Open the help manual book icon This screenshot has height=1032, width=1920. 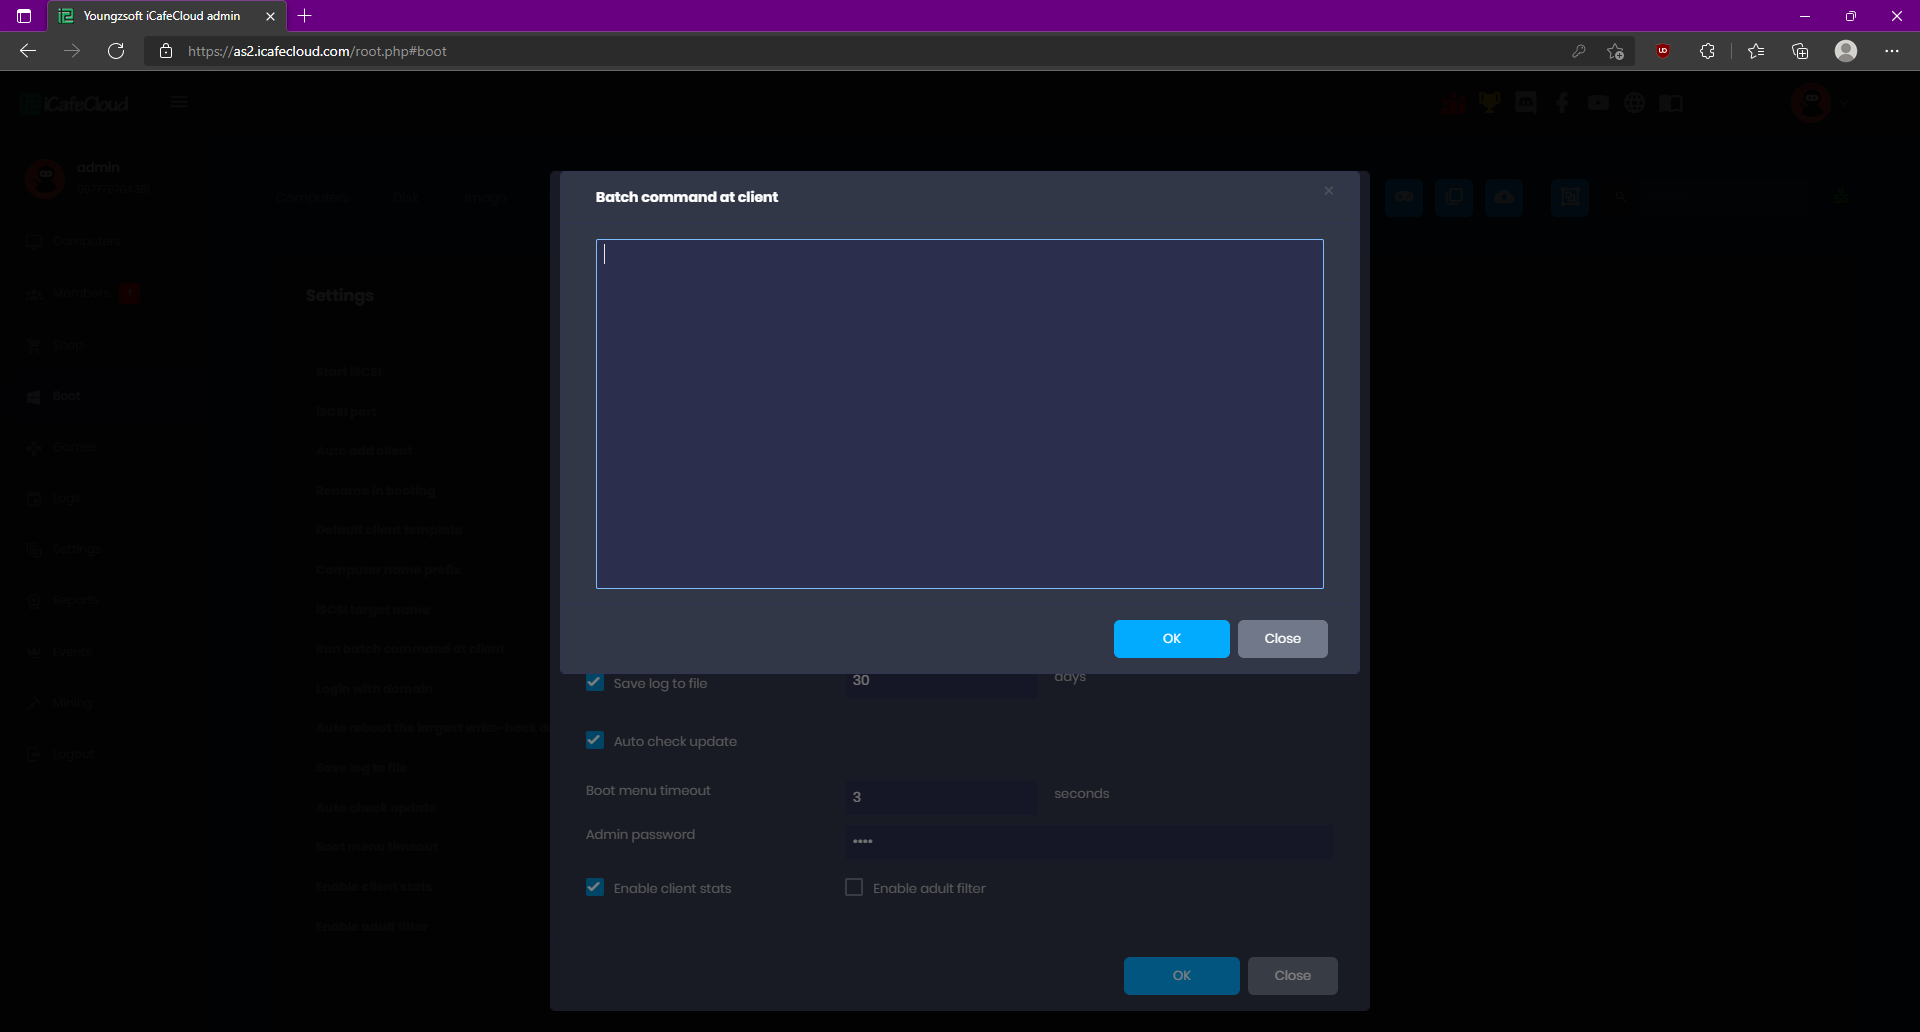pos(1671,102)
